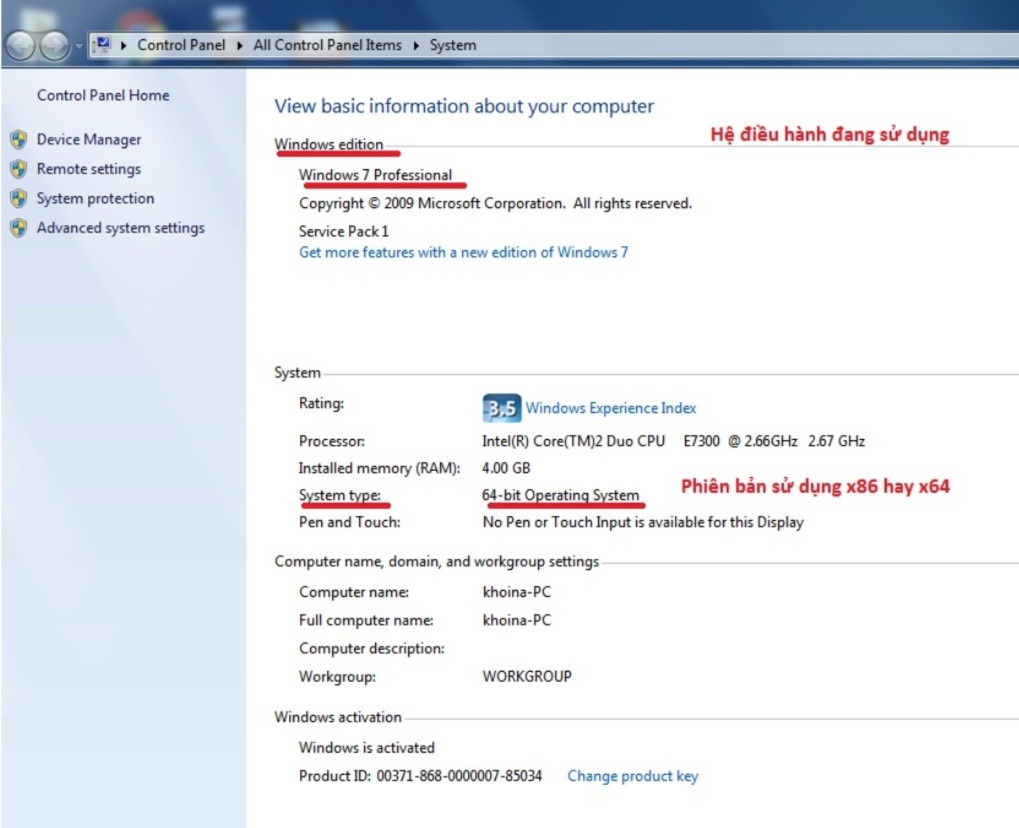Click the Copyright 2009 Microsoft Corporation text
This screenshot has width=1019, height=828.
coord(495,203)
